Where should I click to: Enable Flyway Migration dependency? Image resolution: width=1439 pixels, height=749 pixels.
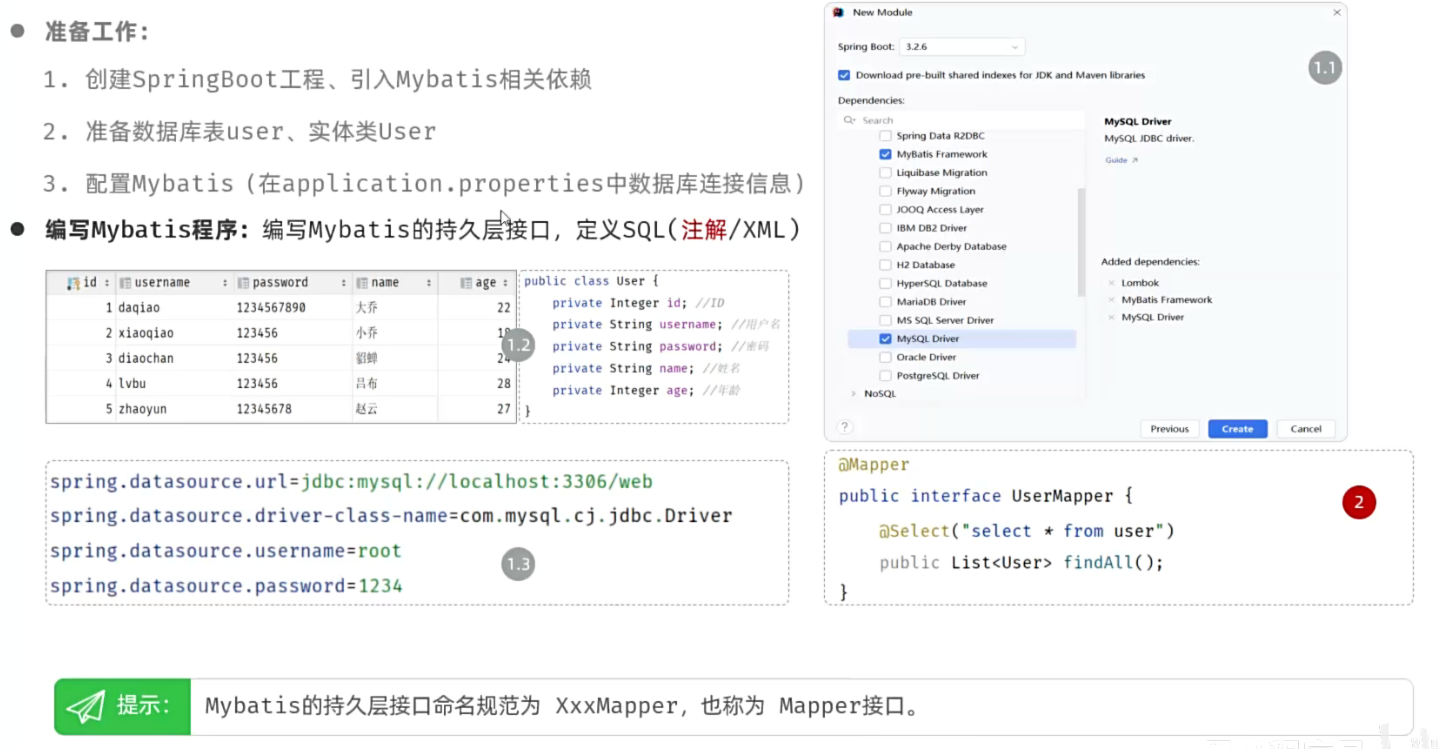pos(885,191)
